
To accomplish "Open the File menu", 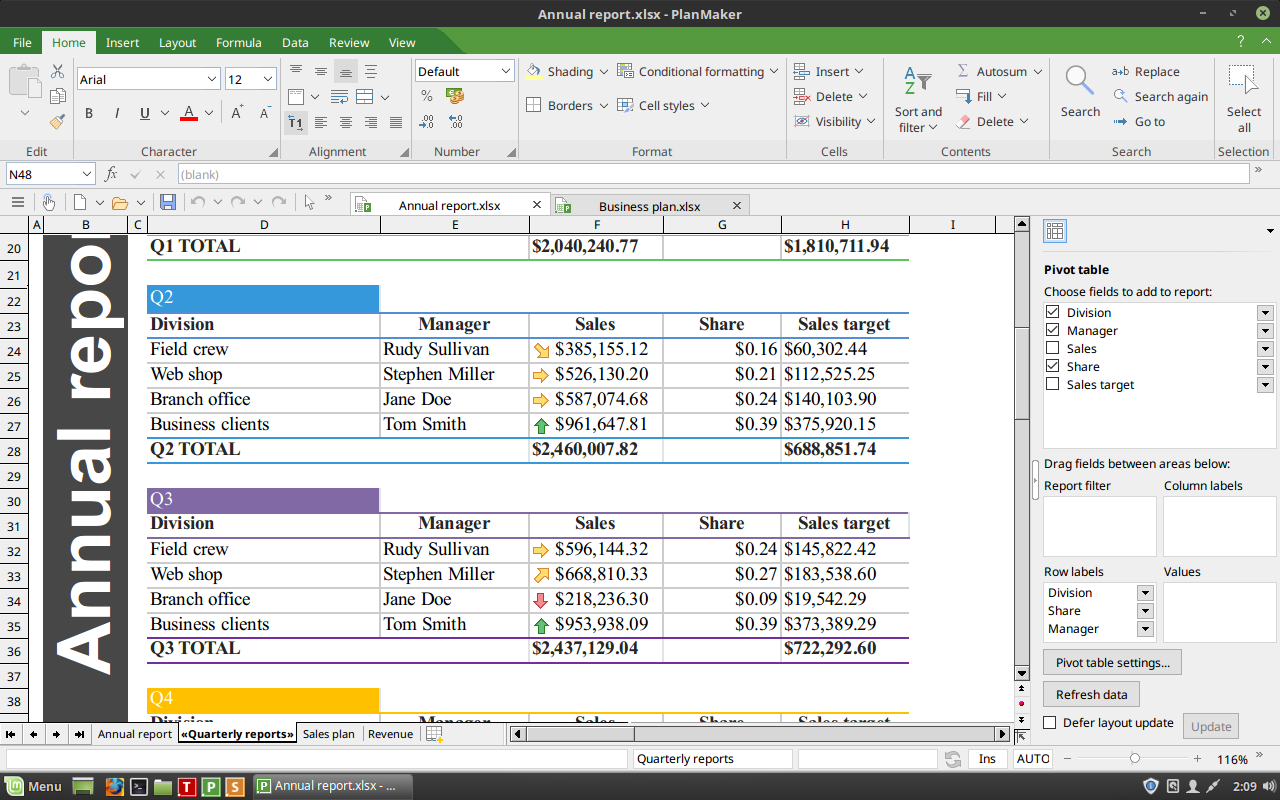I will pyautogui.click(x=22, y=43).
